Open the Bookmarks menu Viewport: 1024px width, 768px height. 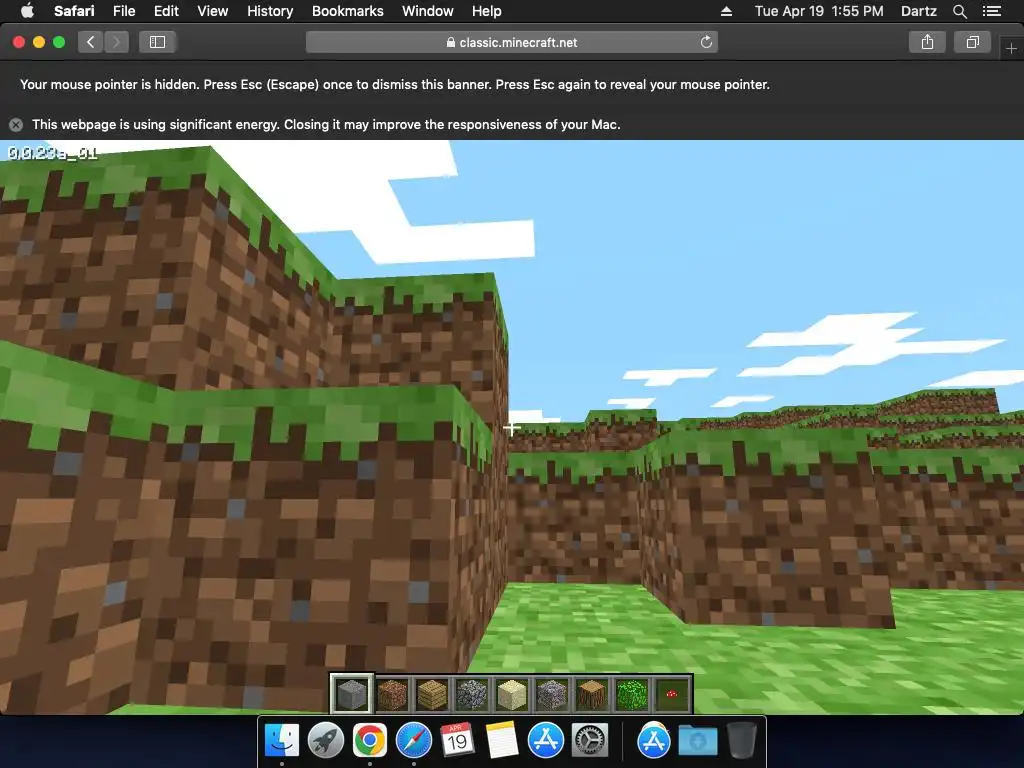347,11
